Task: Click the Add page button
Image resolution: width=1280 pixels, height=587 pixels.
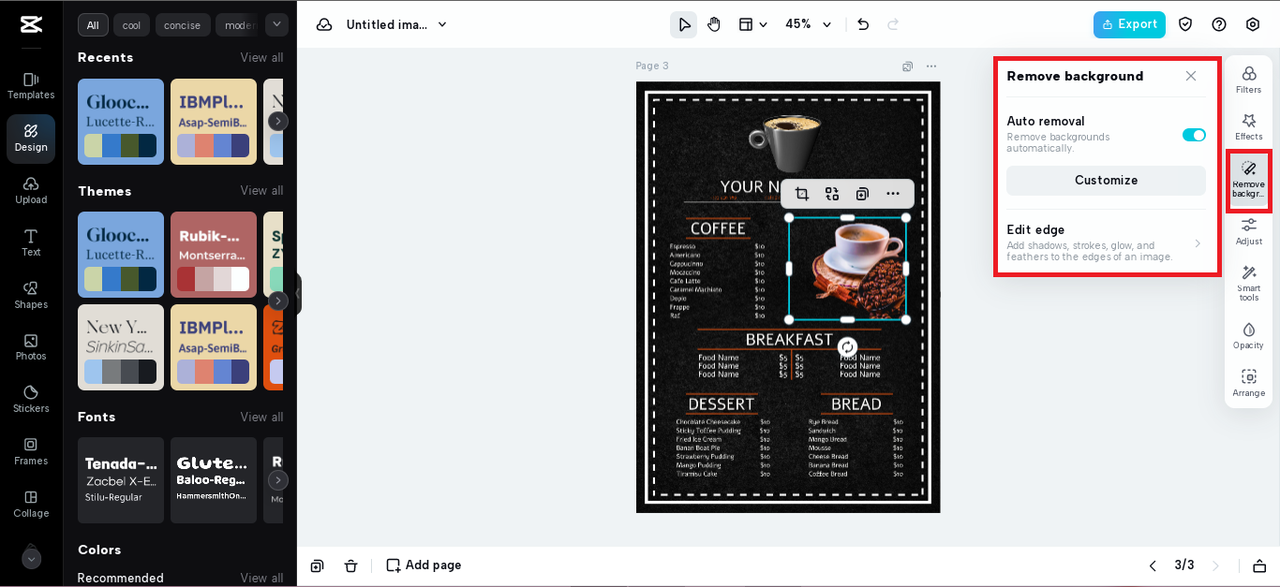Action: (424, 565)
